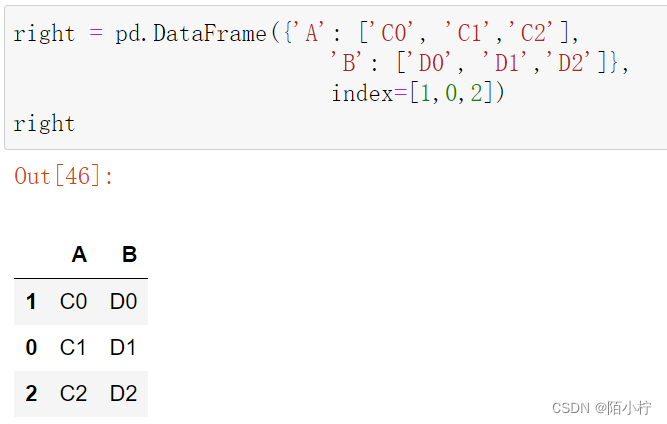Click row index 0 in the table
This screenshot has width=667, height=424.
coord(31,348)
